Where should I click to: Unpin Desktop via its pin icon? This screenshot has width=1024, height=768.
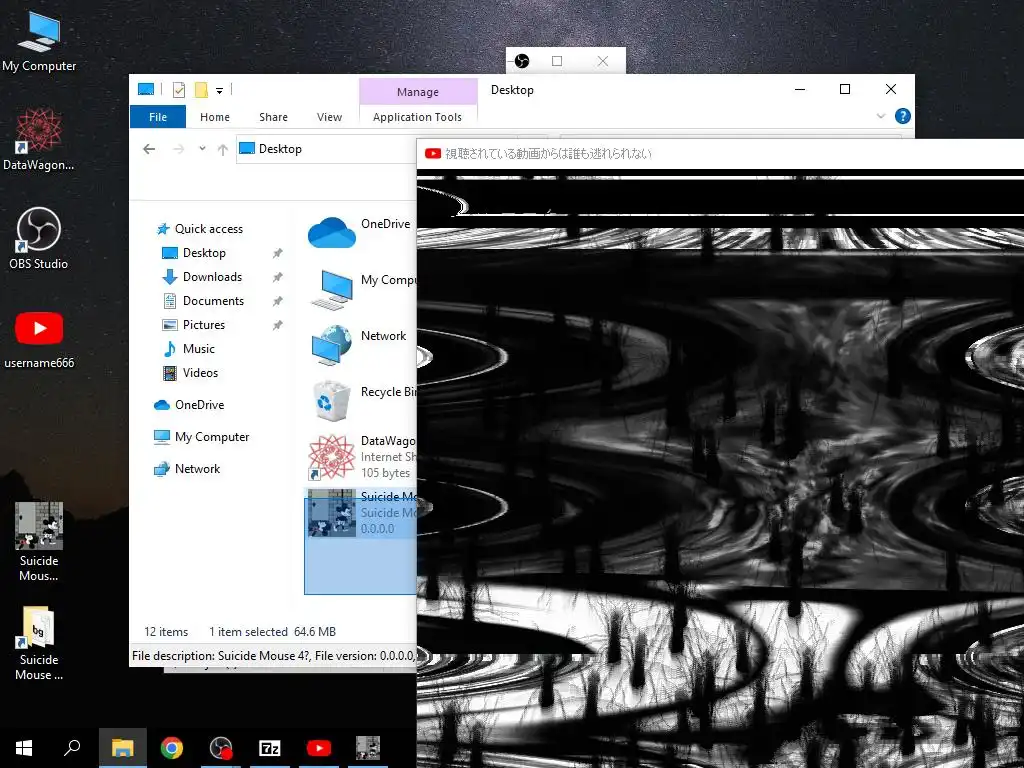click(x=278, y=253)
